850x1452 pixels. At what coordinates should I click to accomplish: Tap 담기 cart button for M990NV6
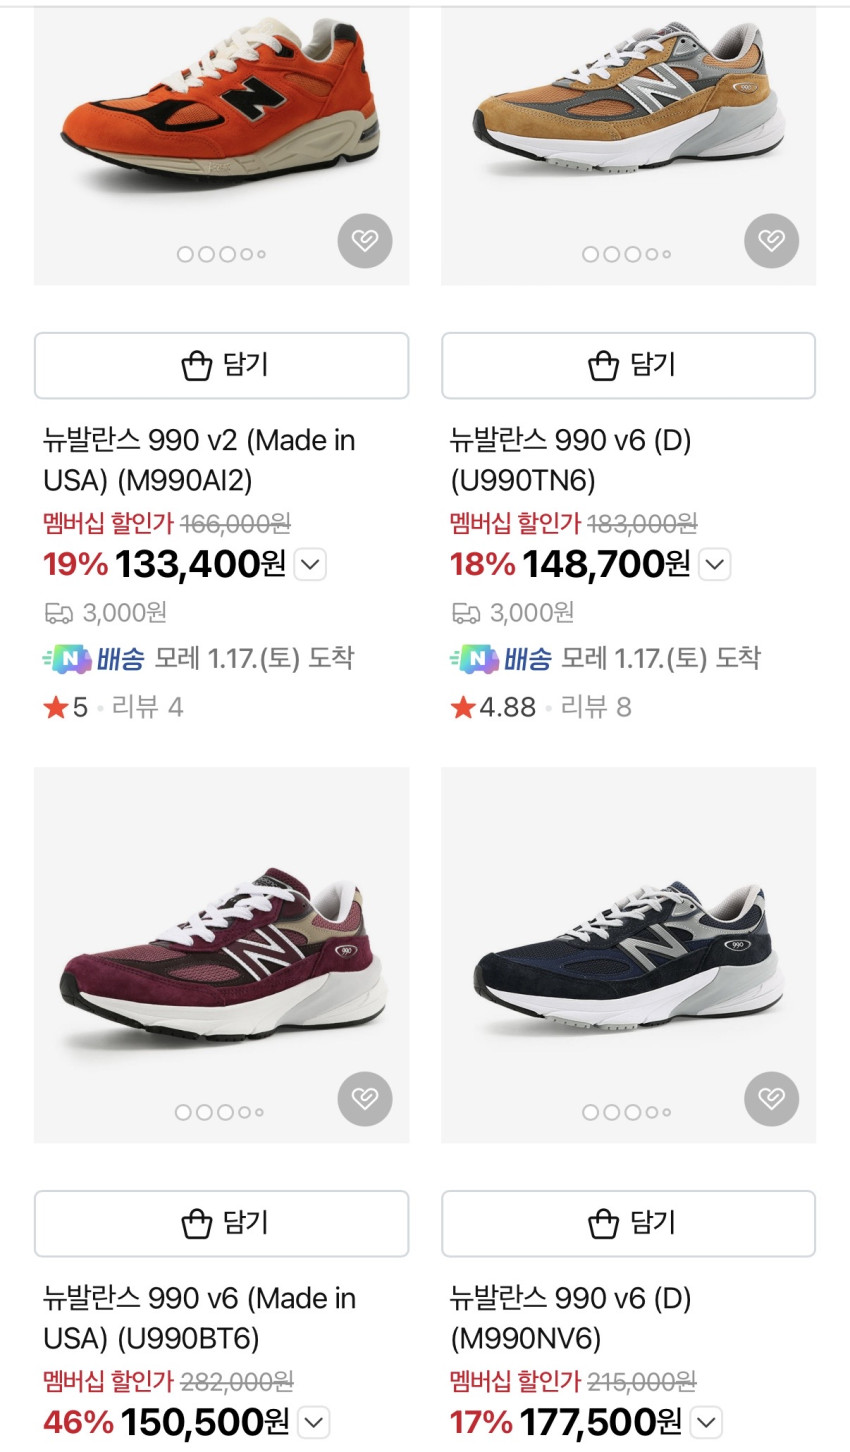[628, 1223]
